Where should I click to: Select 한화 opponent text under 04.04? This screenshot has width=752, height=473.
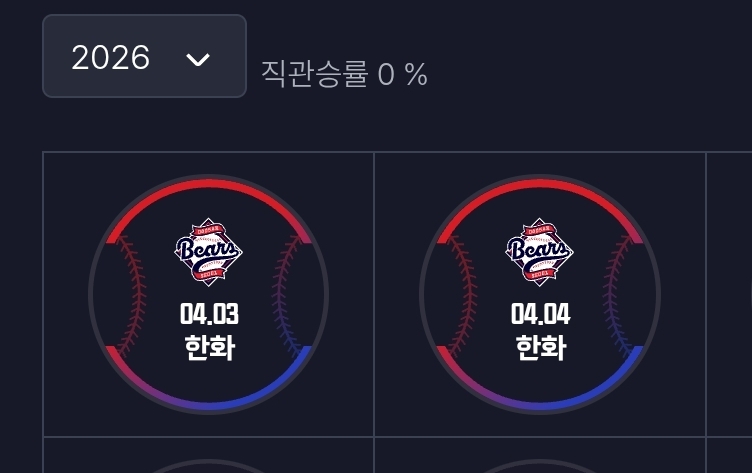tap(541, 347)
